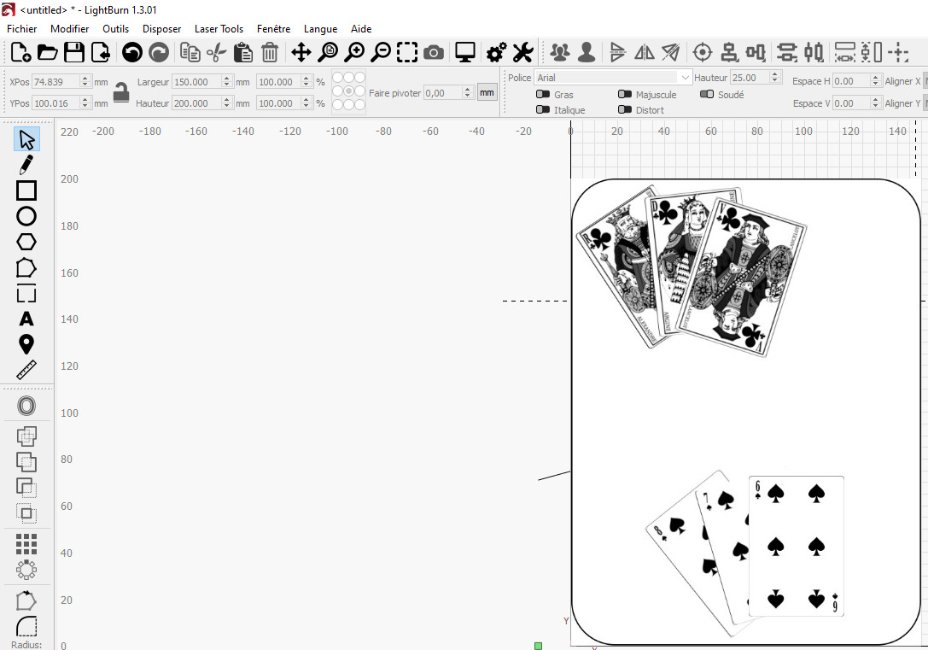Screen dimensions: 928x650
Task: Import a file with the import icon
Action: (x=101, y=53)
